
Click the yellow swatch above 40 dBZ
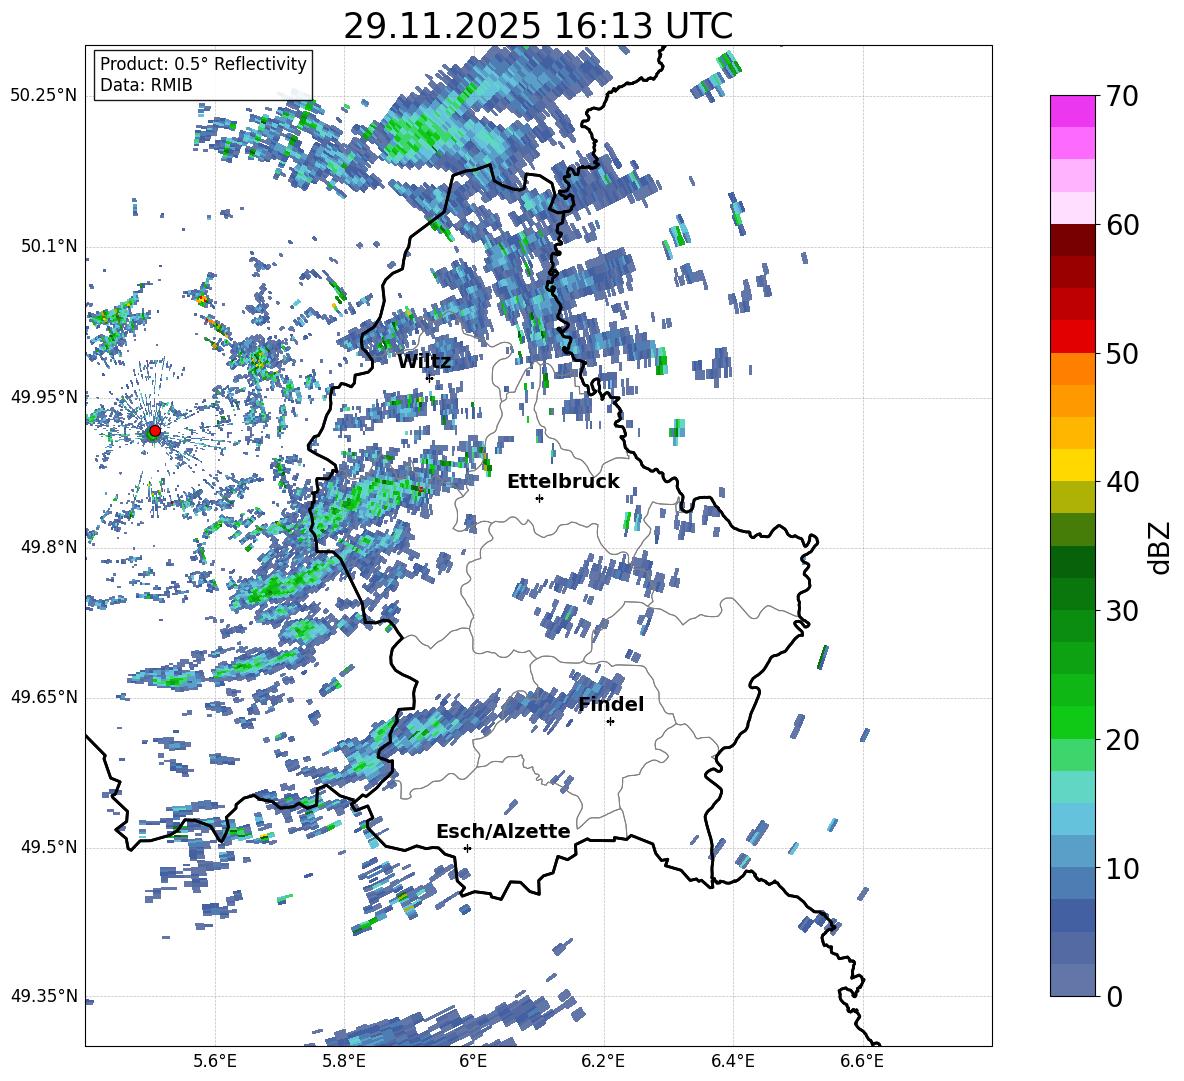(x=1072, y=465)
